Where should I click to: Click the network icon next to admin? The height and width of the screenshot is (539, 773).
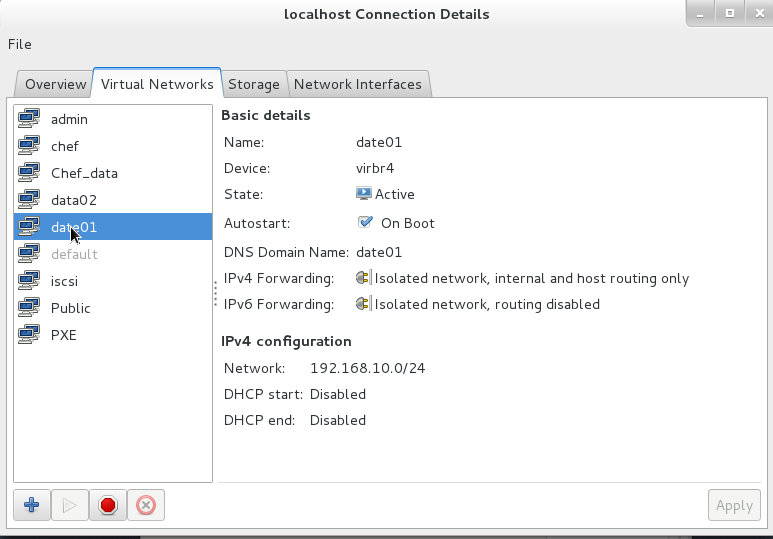click(29, 119)
